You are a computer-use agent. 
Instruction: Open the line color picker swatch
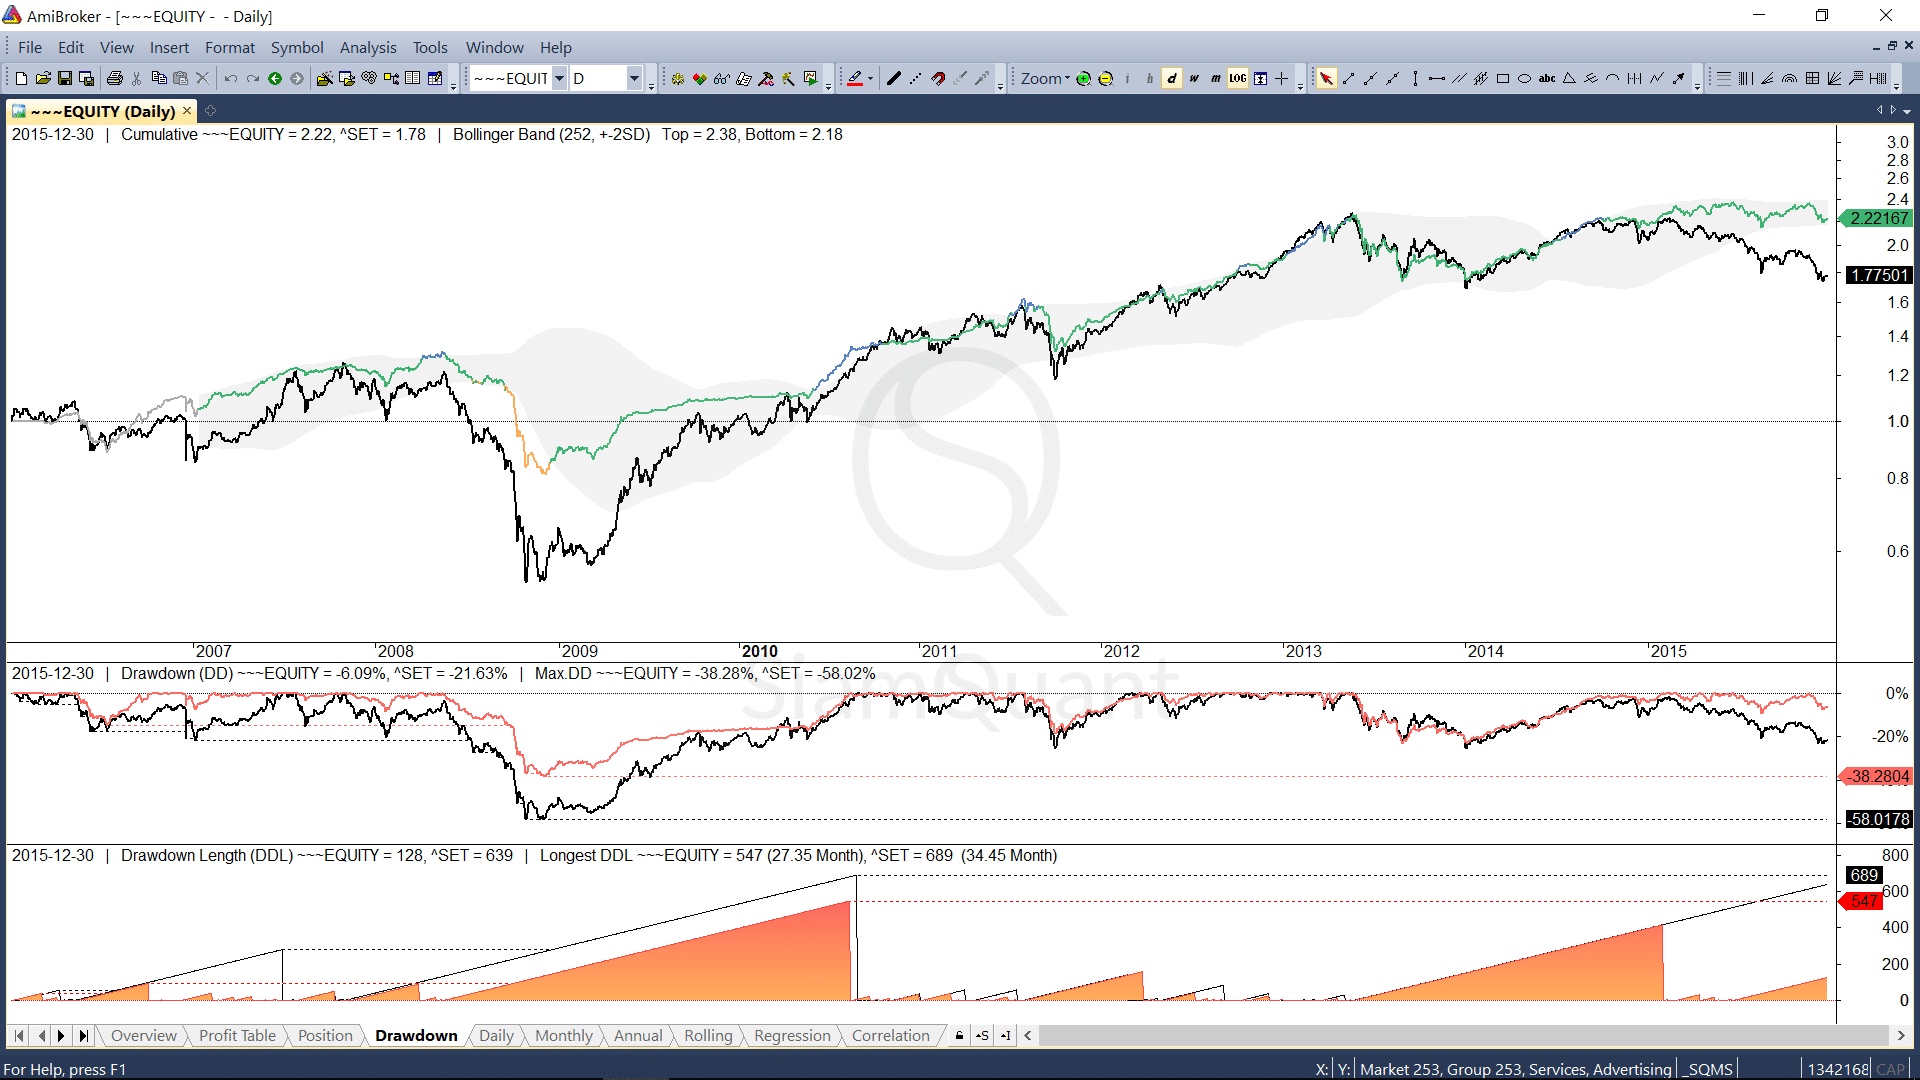856,79
